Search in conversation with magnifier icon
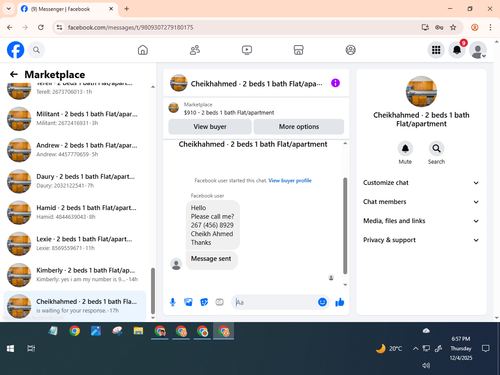Image resolution: width=500 pixels, height=375 pixels. pyautogui.click(x=436, y=148)
